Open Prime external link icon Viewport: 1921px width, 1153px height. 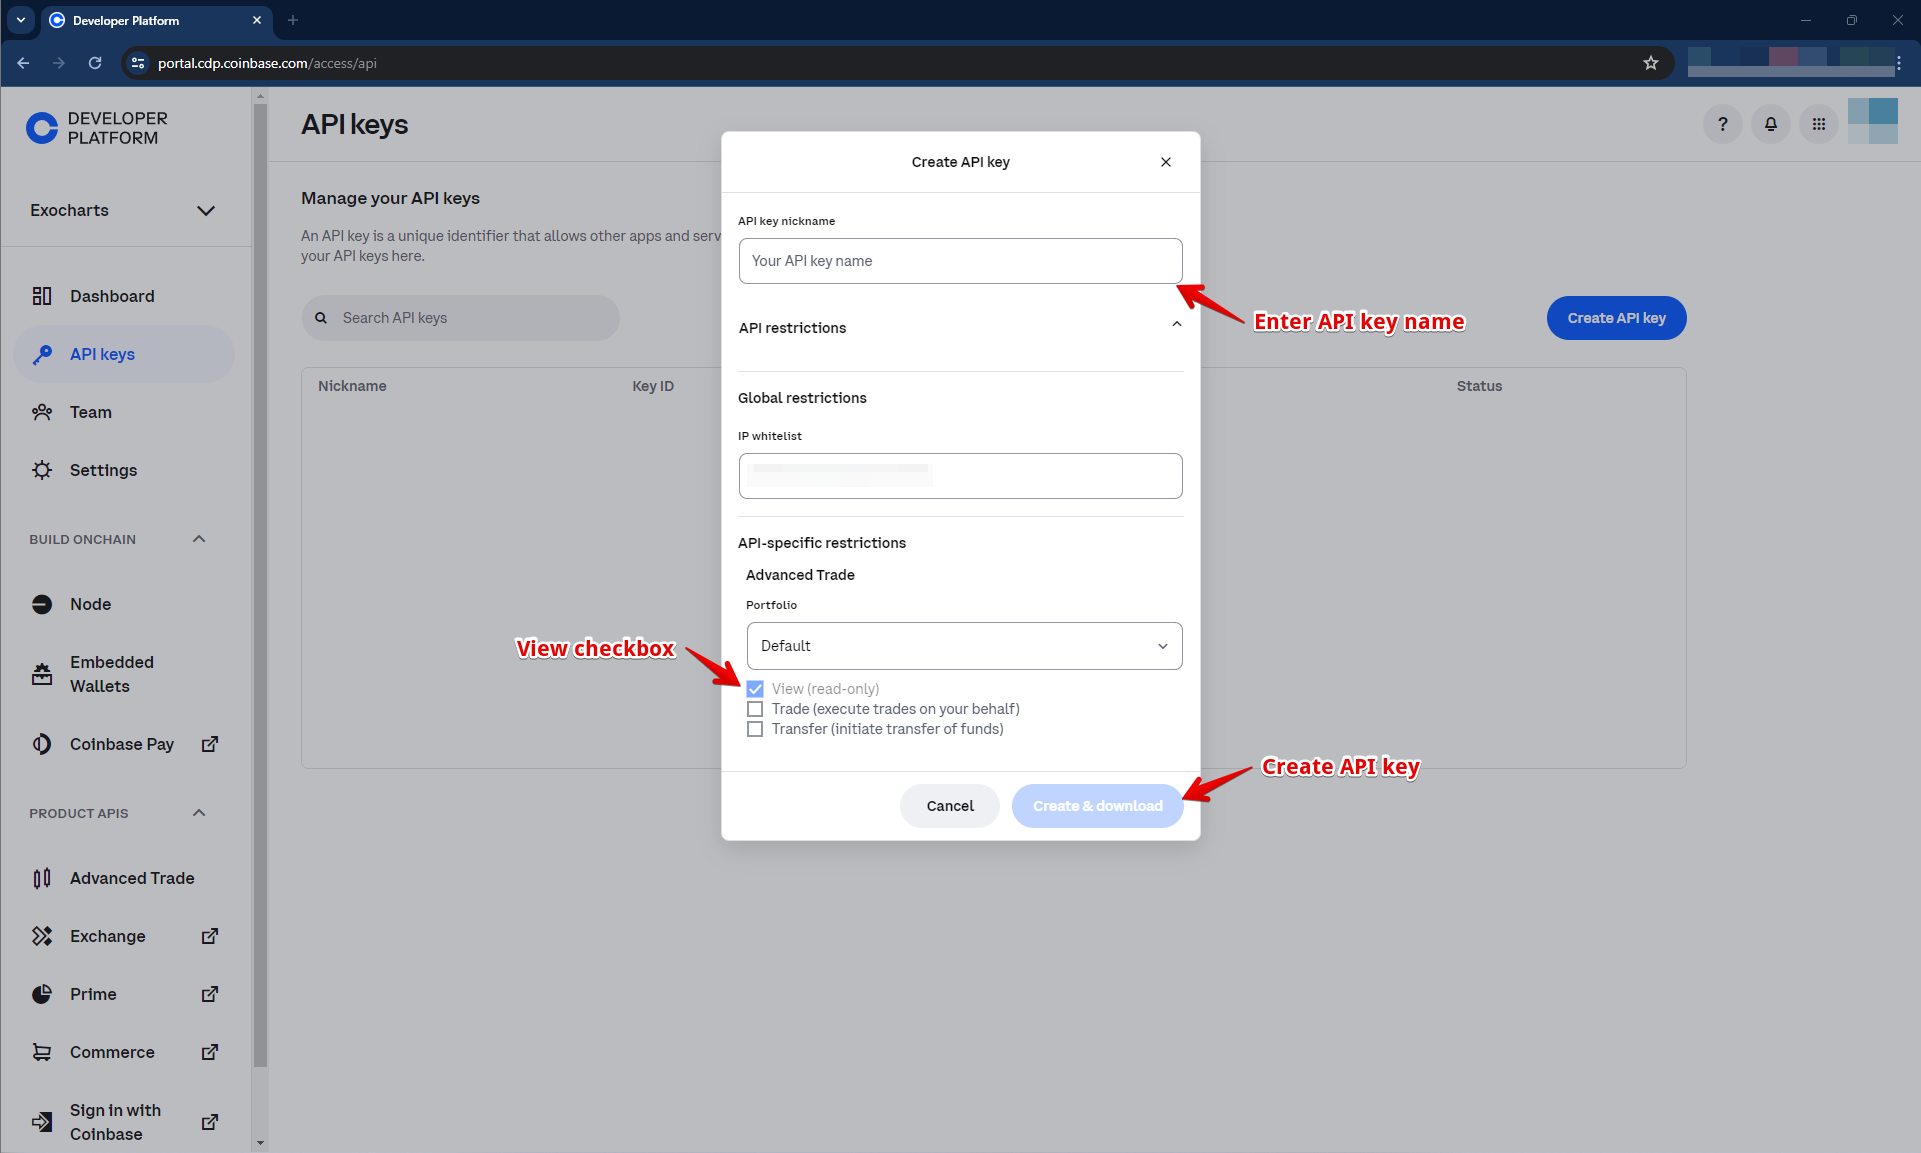tap(210, 994)
